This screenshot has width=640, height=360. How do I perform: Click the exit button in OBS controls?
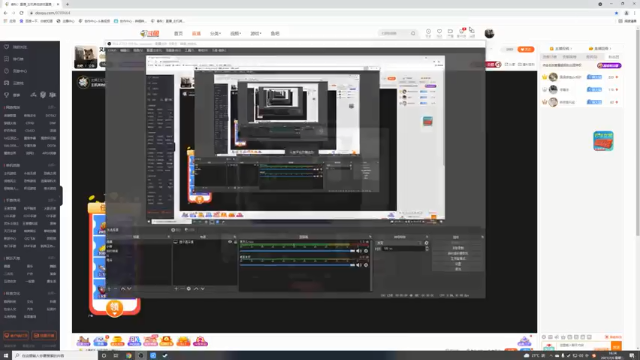coord(458,269)
